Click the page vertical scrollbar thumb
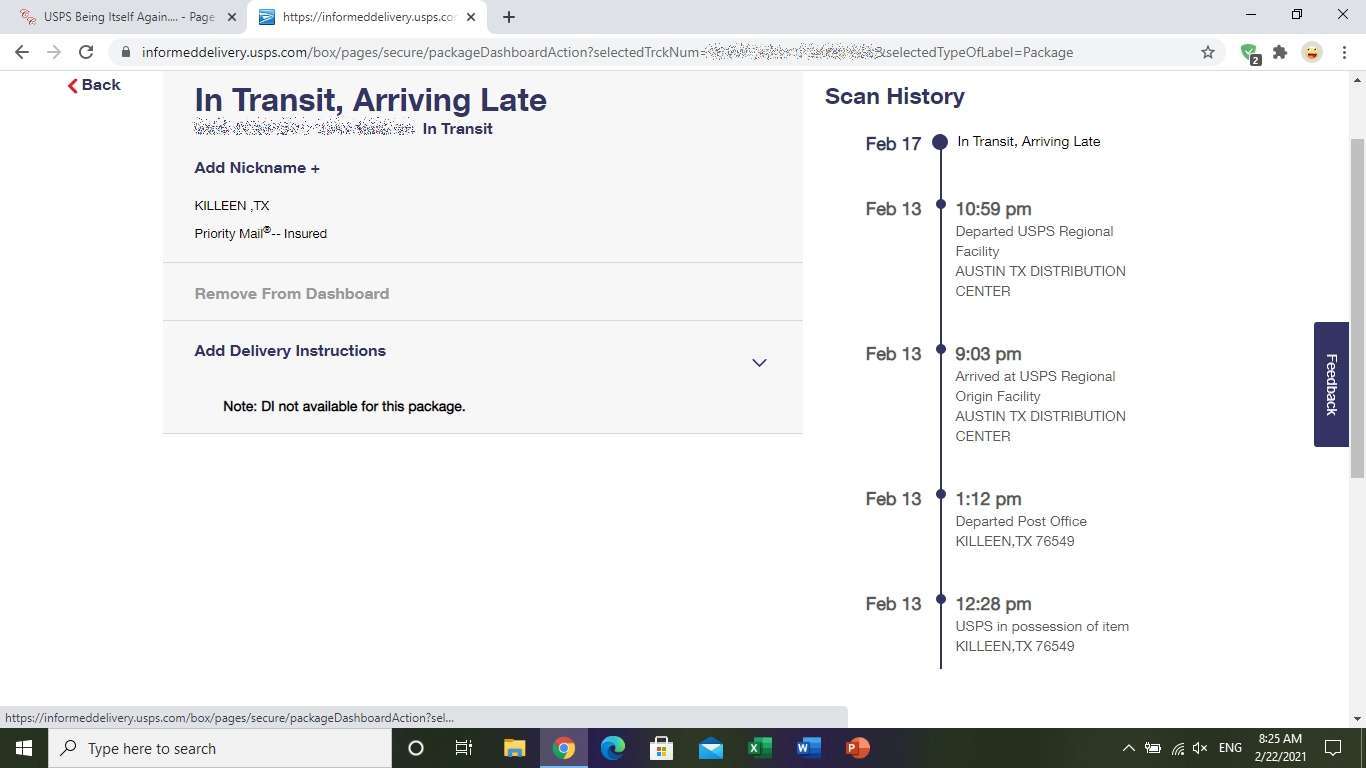 [1357, 308]
